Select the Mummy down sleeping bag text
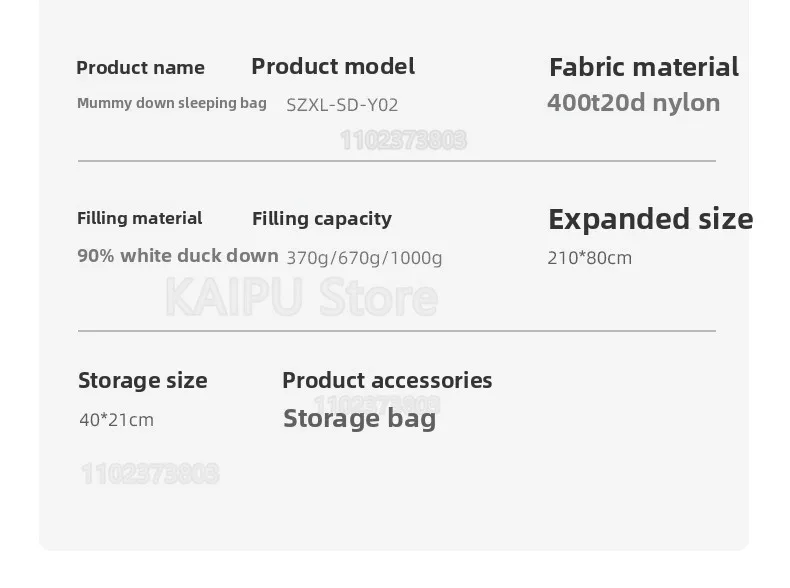The width and height of the screenshot is (790, 588). point(172,103)
